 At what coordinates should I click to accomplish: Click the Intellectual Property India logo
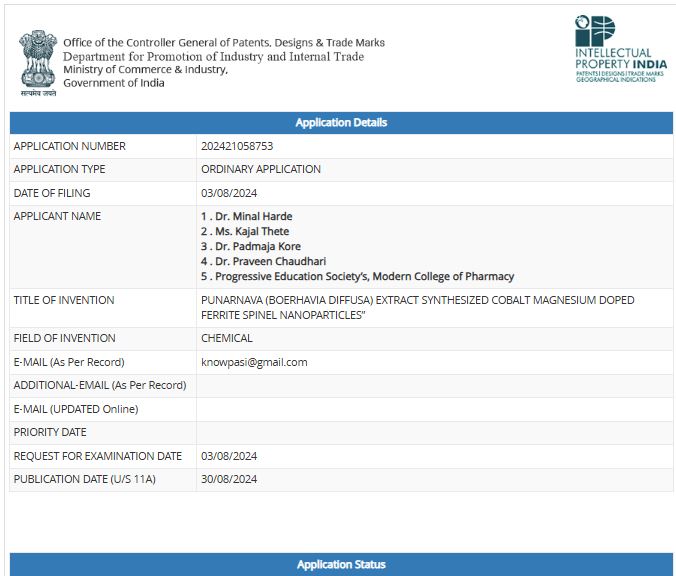[x=621, y=49]
